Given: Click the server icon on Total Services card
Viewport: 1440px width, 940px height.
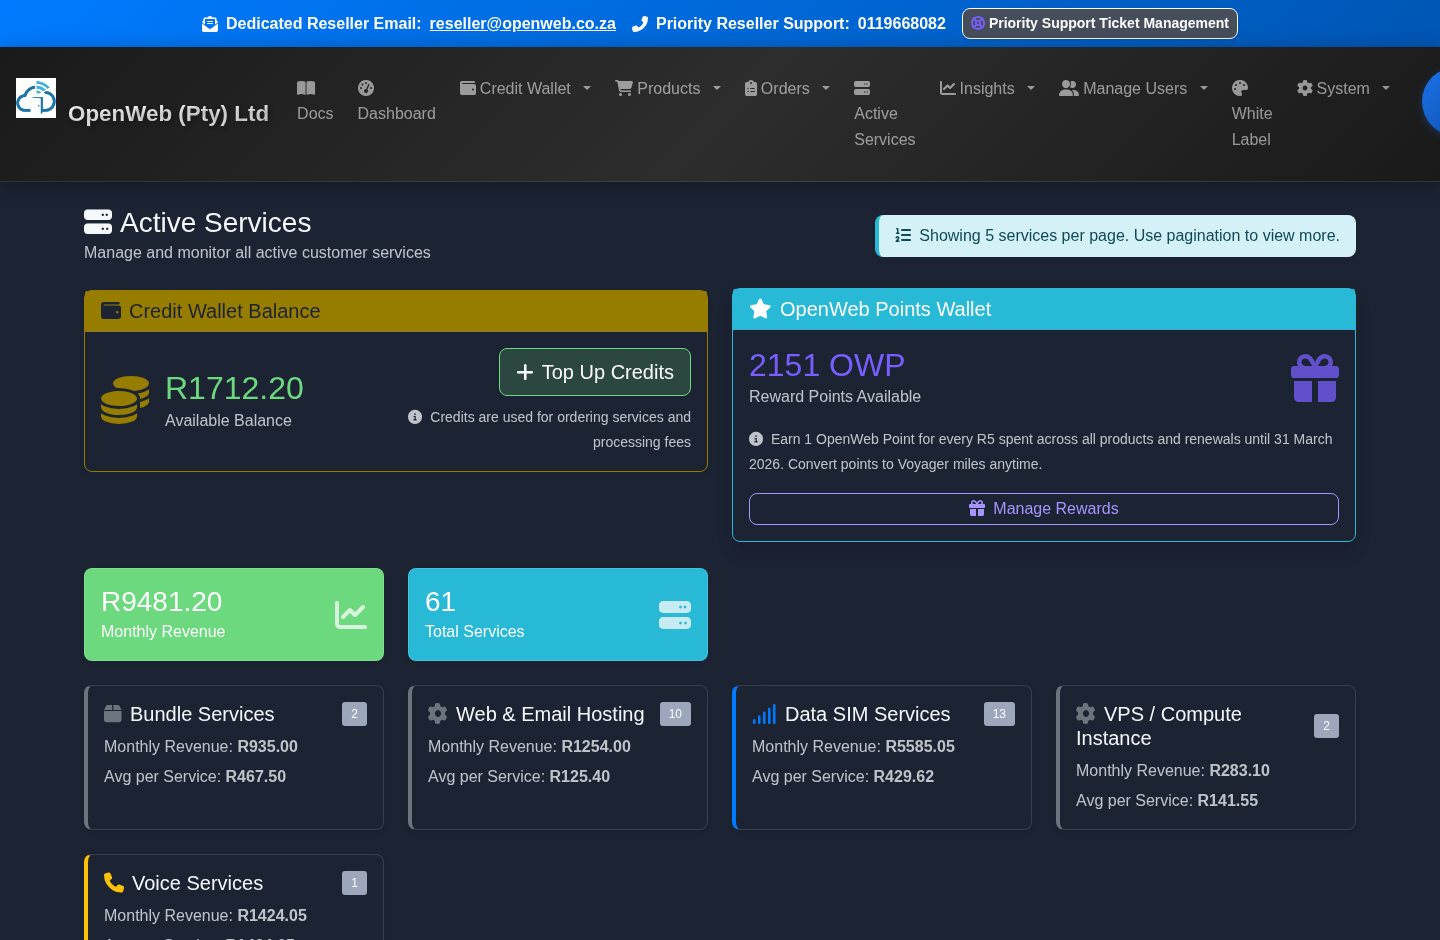Looking at the screenshot, I should [675, 615].
